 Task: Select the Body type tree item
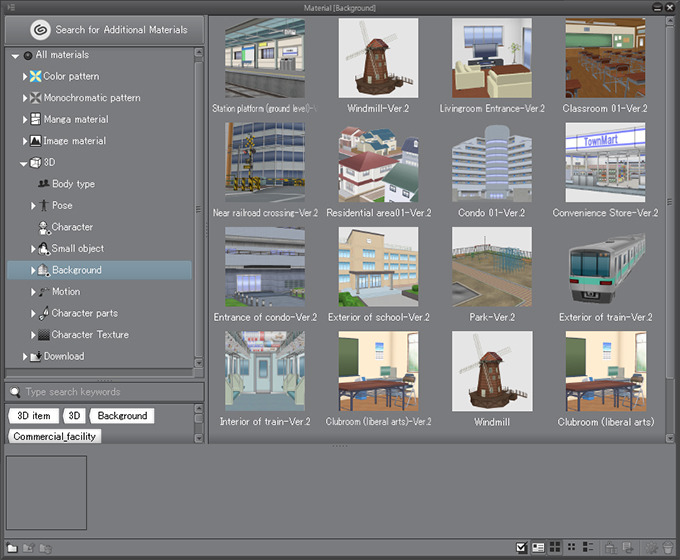coord(72,184)
